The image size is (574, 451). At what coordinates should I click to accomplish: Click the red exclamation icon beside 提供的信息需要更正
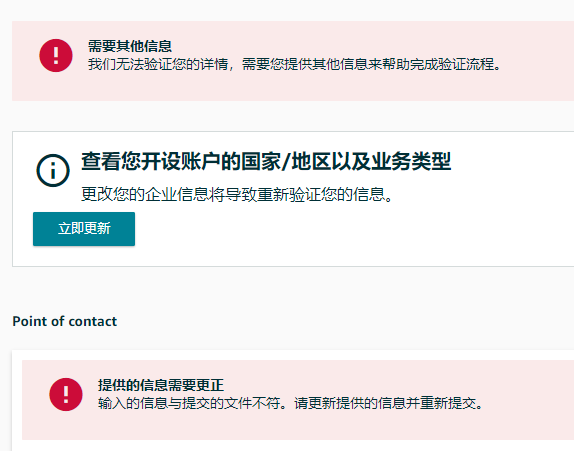coord(66,395)
